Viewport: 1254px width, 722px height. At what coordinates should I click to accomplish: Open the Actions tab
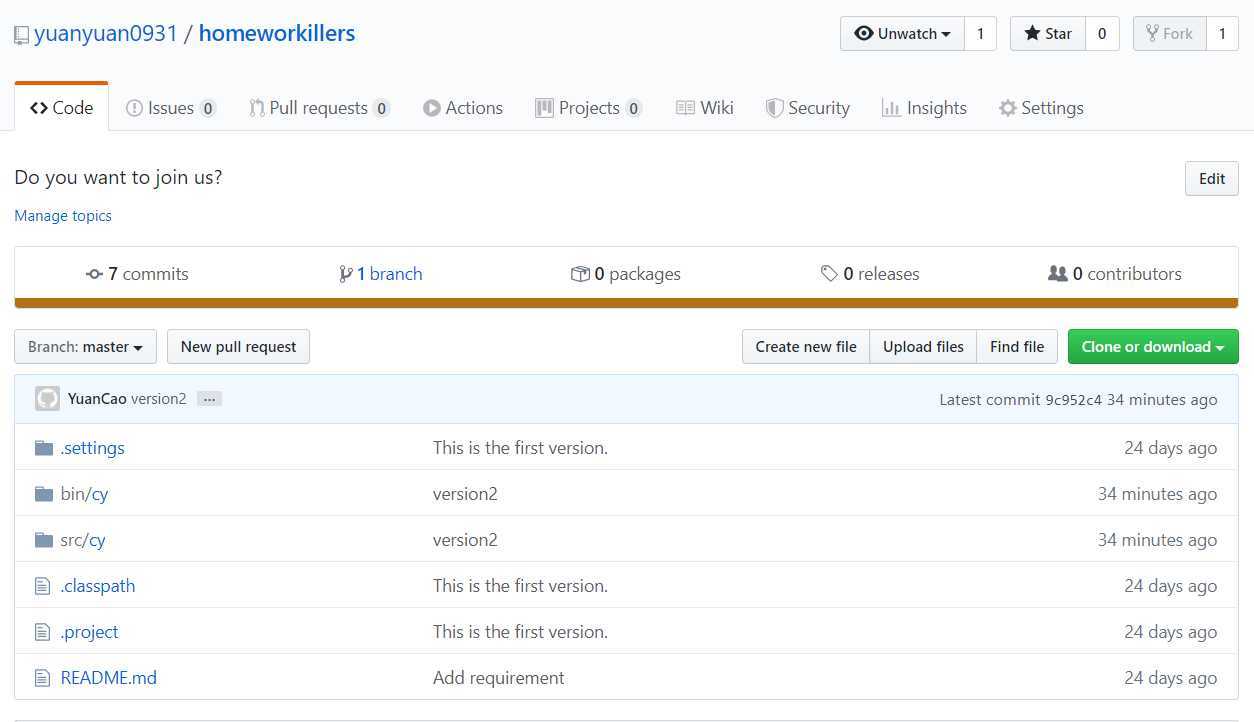(463, 108)
